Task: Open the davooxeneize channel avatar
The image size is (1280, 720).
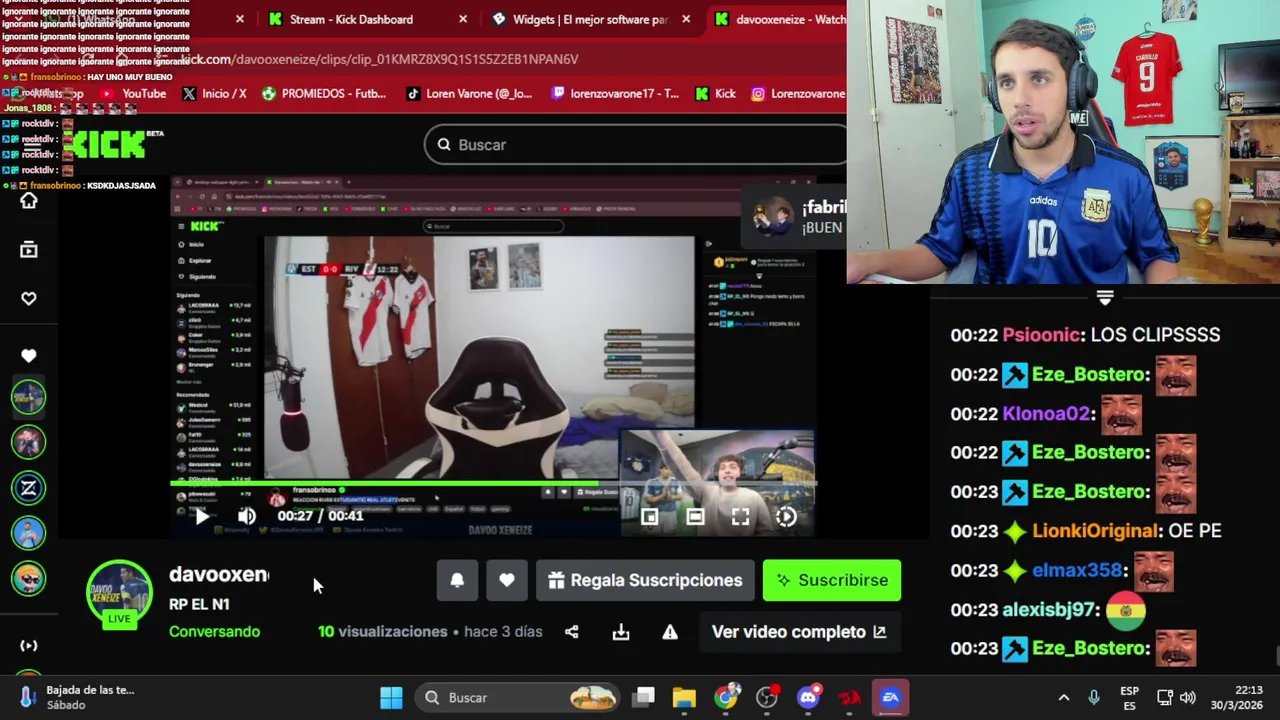Action: [119, 593]
